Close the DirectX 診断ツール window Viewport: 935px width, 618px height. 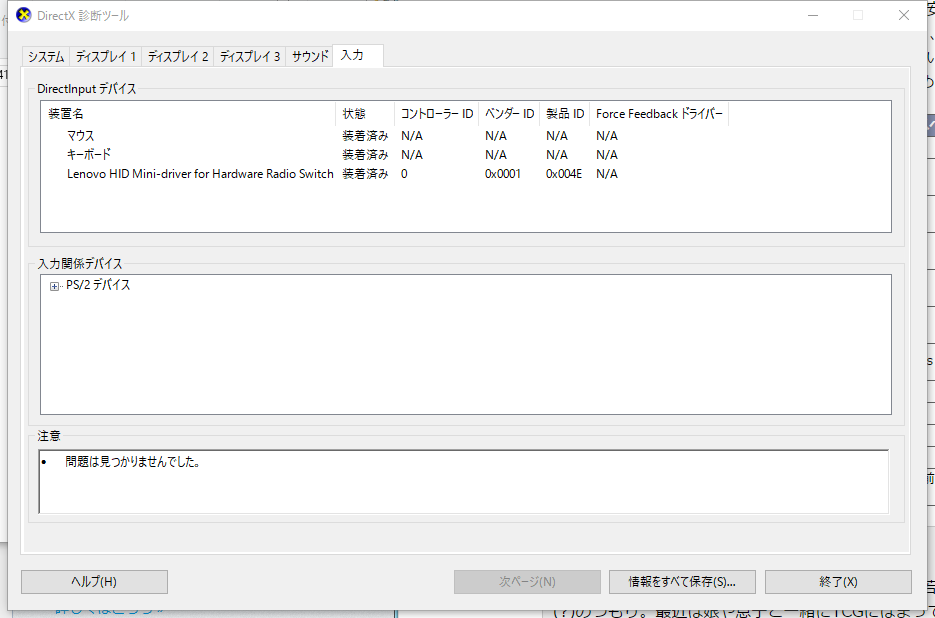(904, 16)
